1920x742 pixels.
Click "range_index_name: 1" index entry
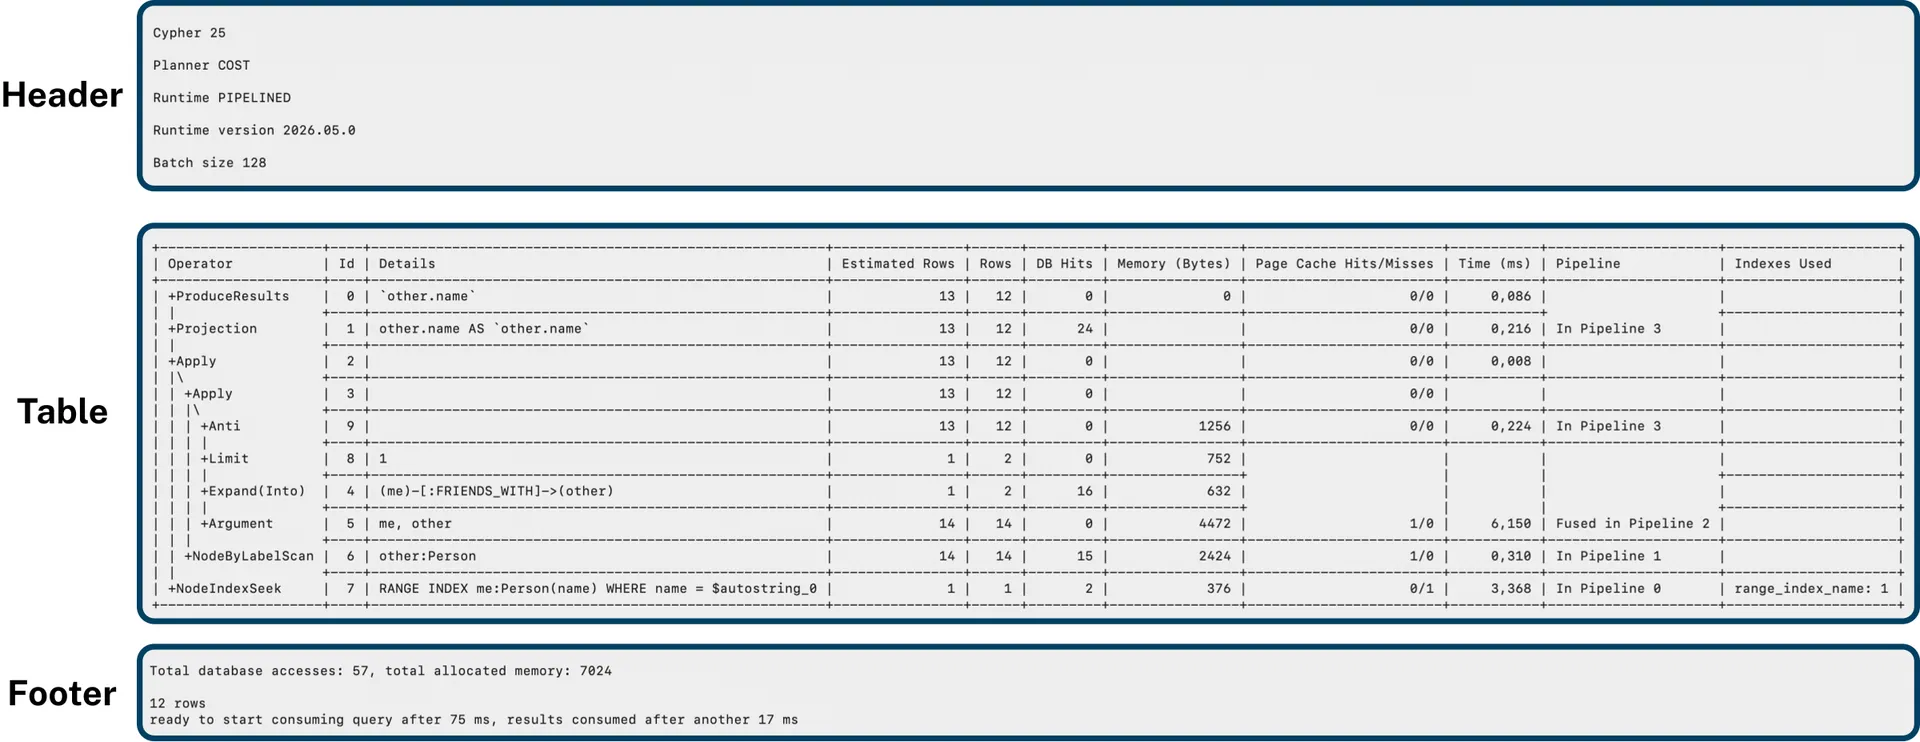[1811, 589]
